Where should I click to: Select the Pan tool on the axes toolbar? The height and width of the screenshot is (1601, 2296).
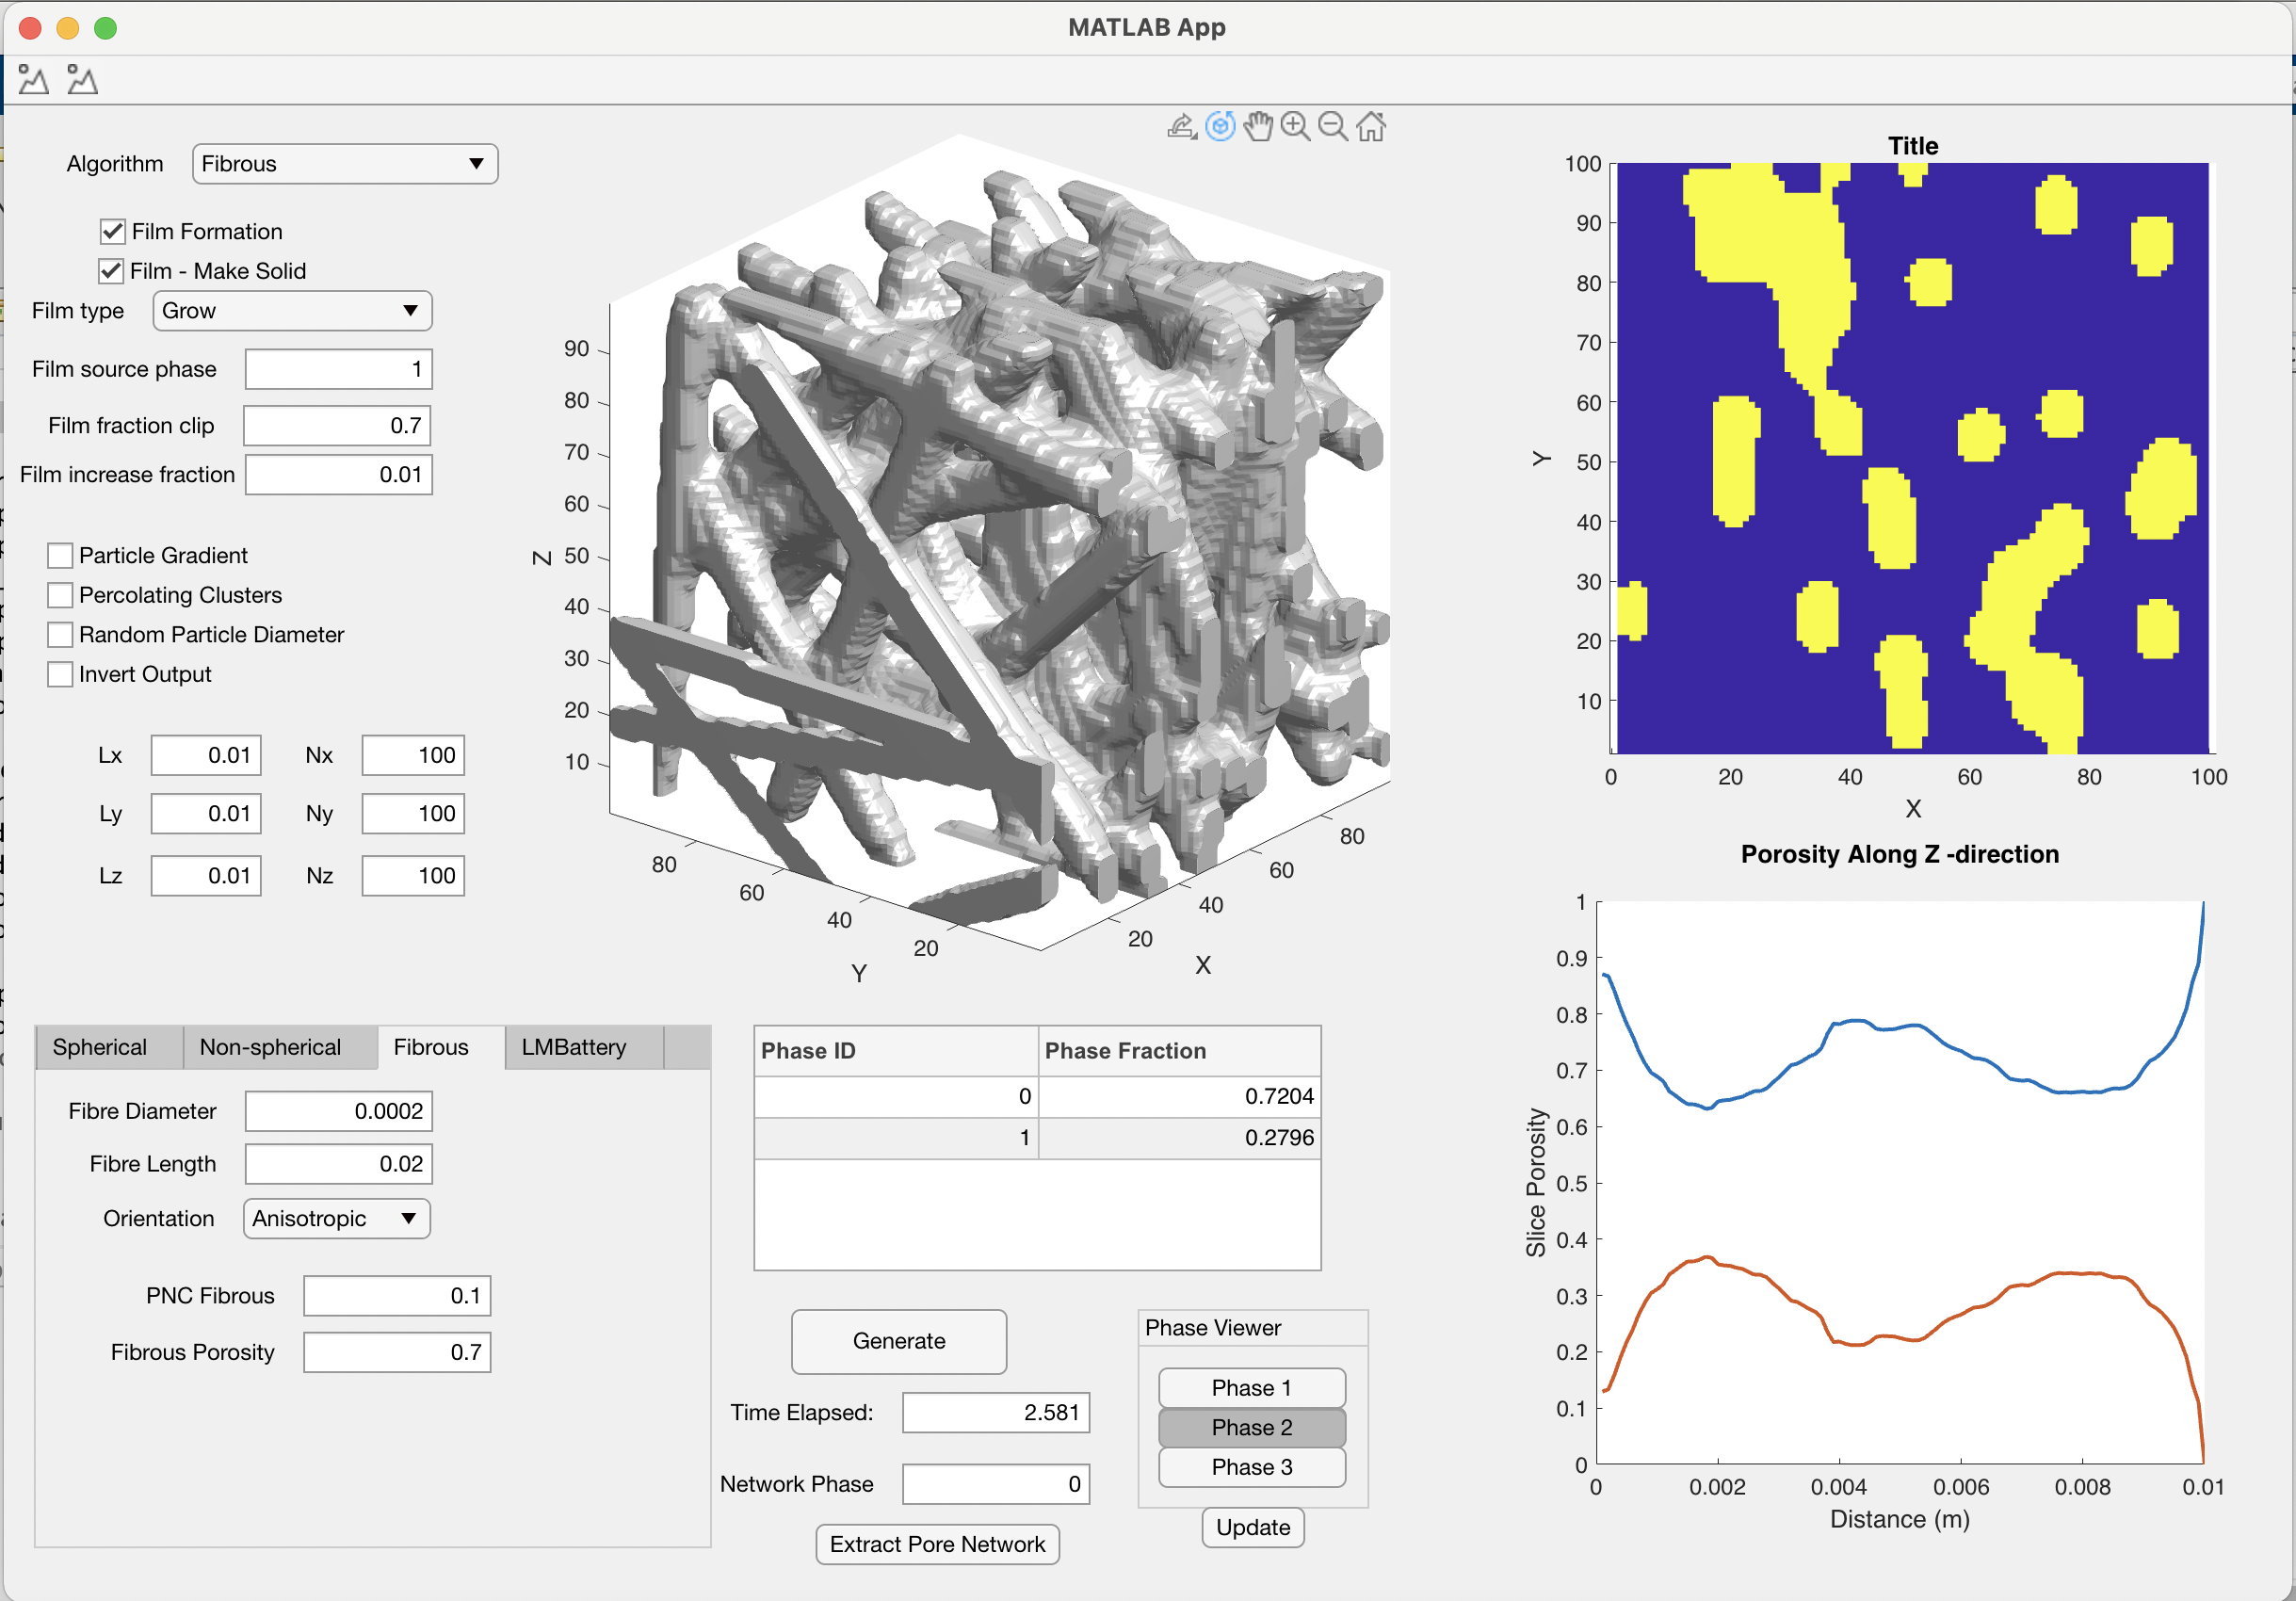(1258, 126)
